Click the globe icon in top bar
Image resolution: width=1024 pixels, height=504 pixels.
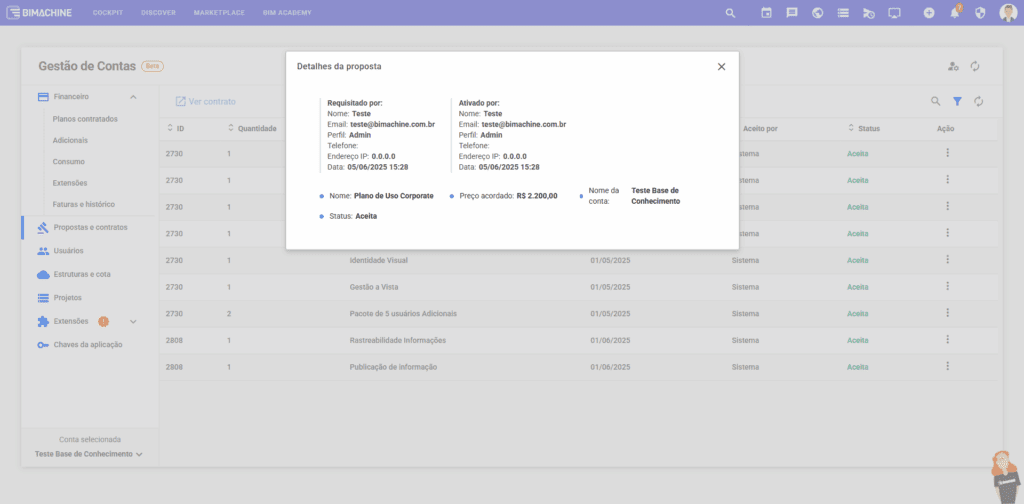(x=817, y=13)
